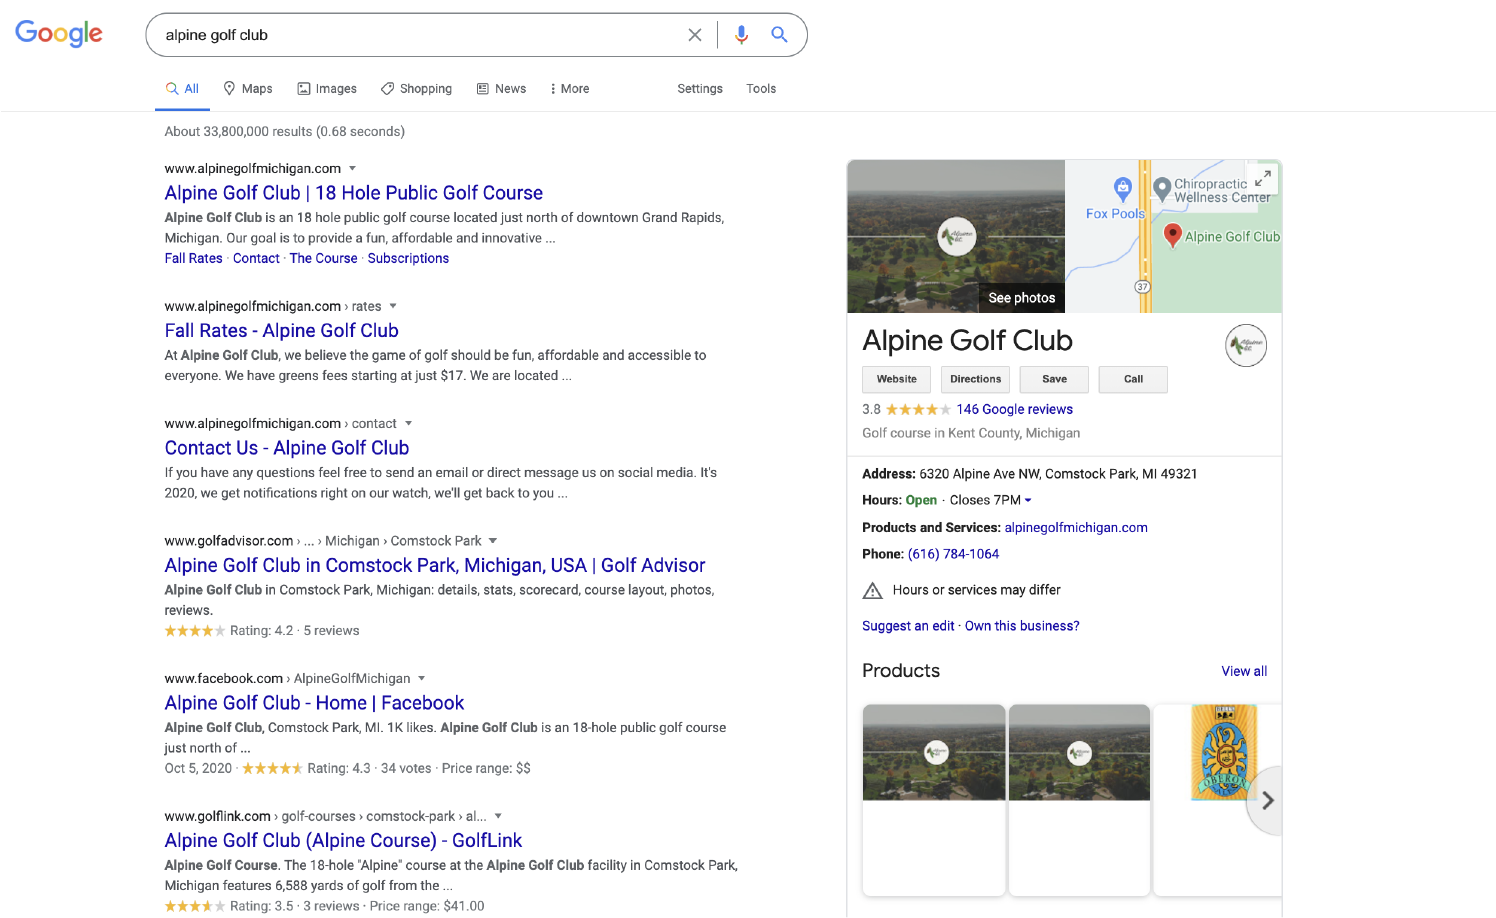
Task: Click the Call button
Action: (x=1133, y=379)
